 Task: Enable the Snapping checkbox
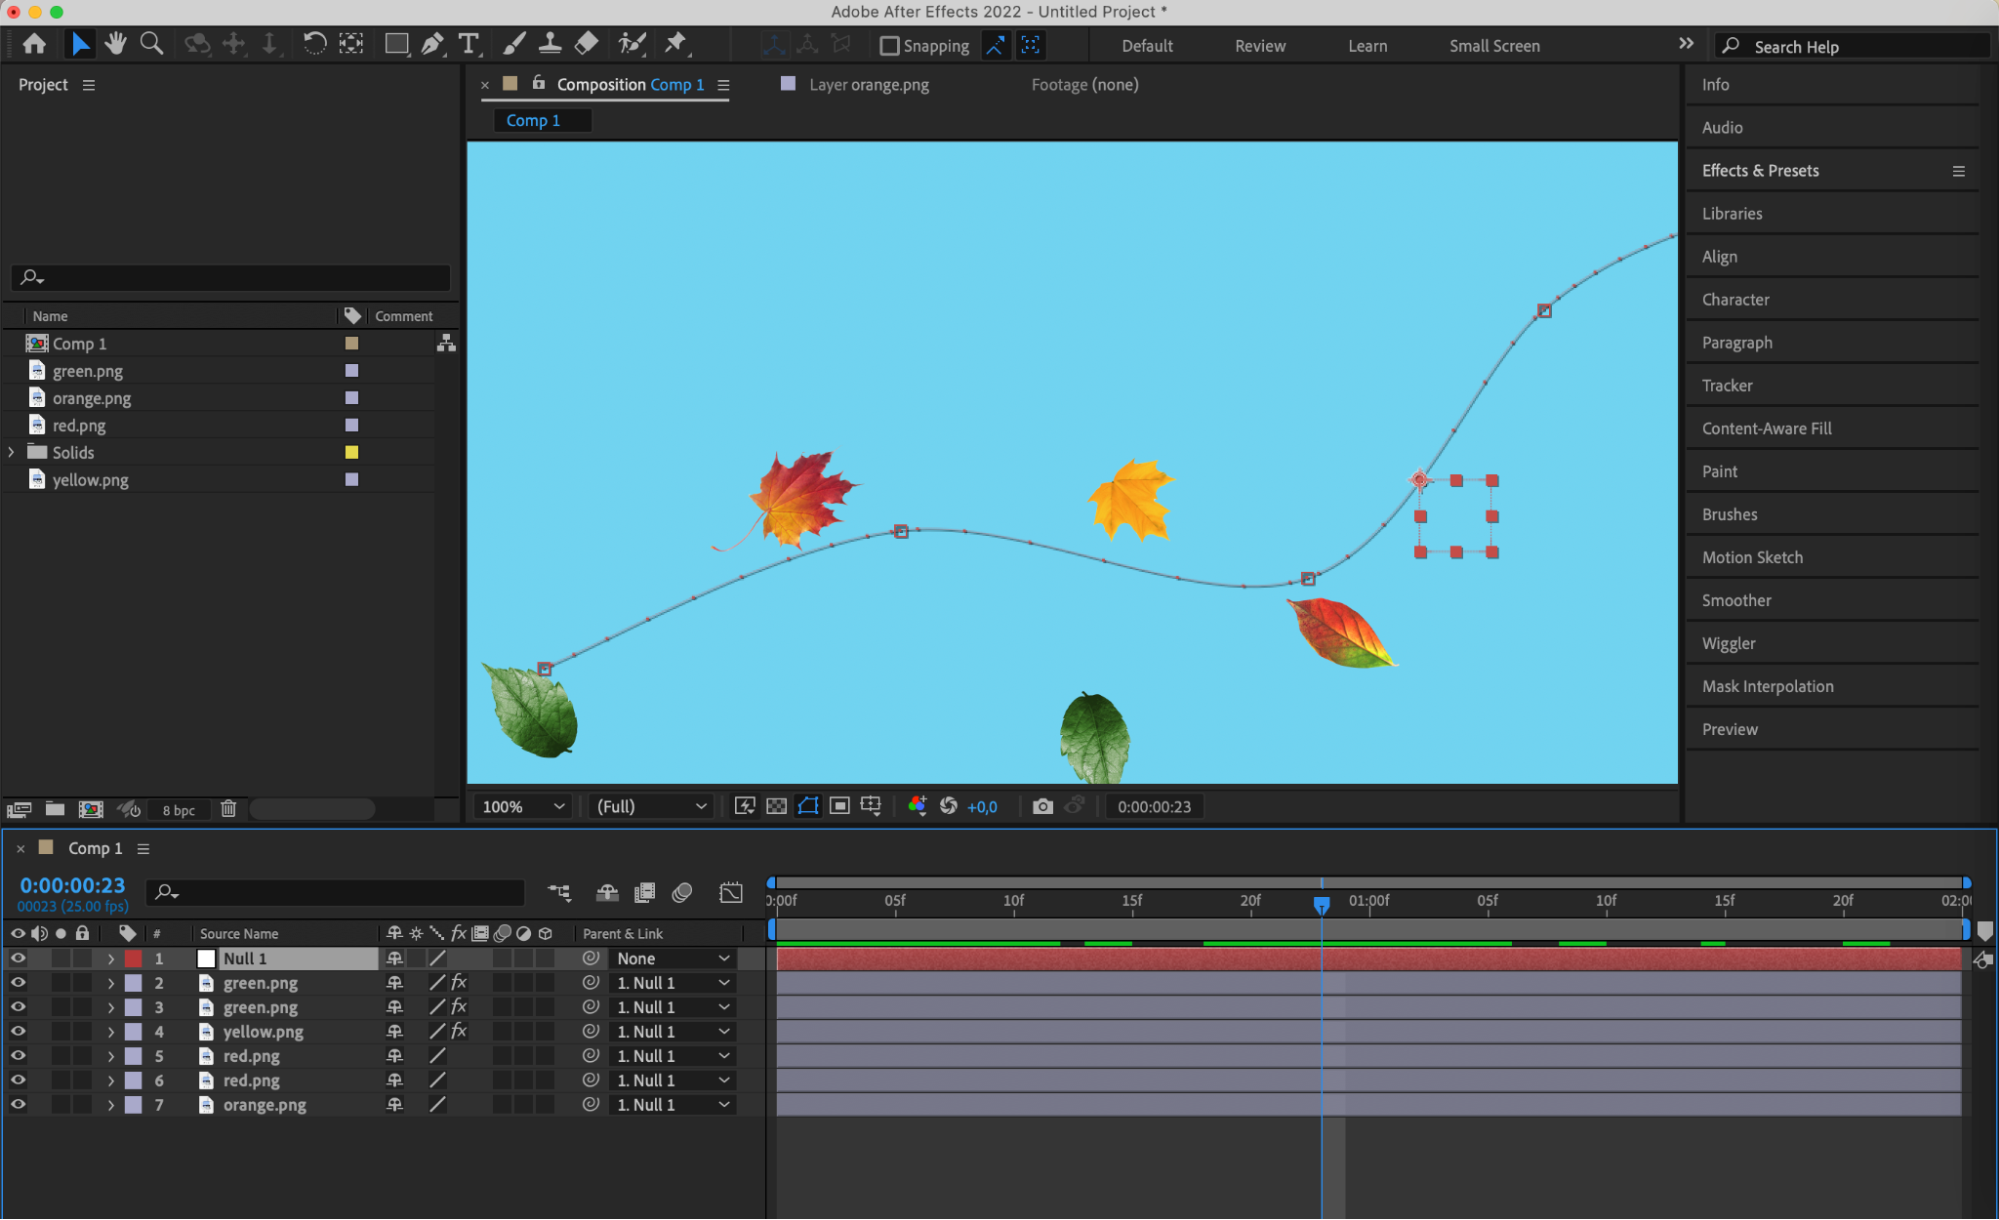[x=889, y=46]
